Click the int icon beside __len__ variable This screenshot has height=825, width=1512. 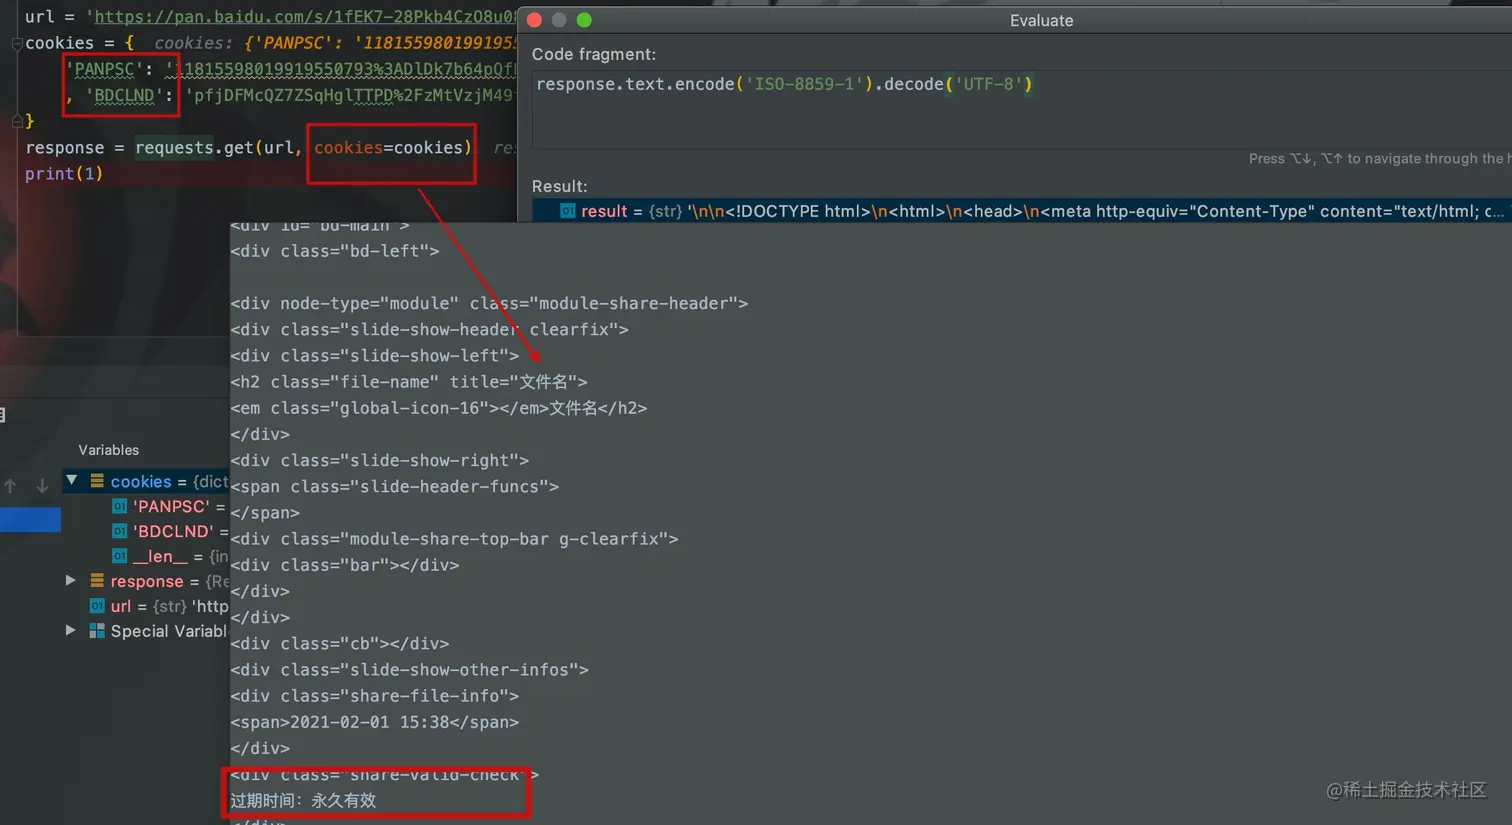pyautogui.click(x=120, y=556)
